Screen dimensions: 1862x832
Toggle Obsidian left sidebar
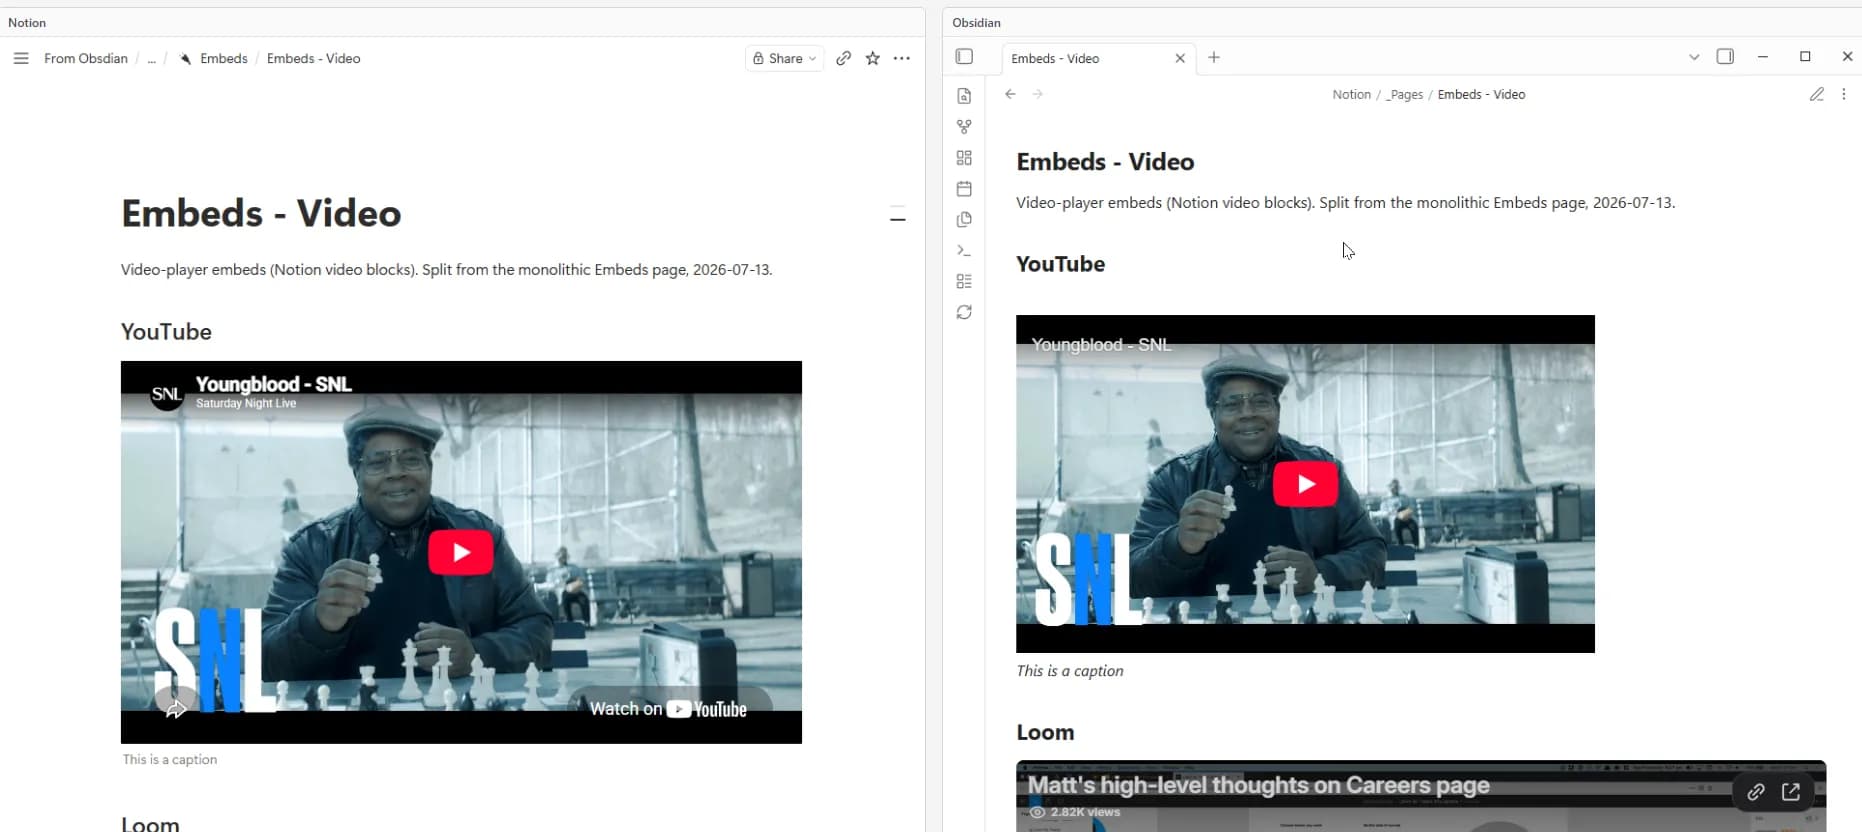(x=964, y=57)
